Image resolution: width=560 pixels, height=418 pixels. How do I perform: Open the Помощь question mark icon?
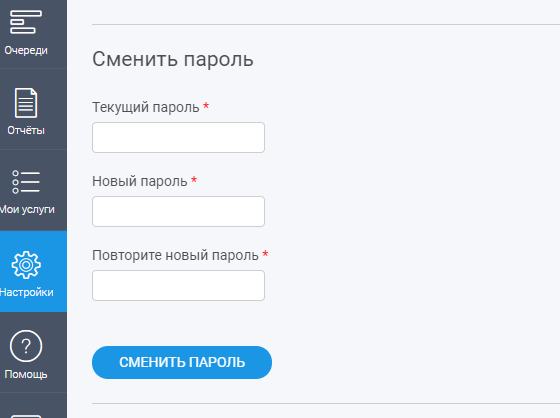pos(26,346)
